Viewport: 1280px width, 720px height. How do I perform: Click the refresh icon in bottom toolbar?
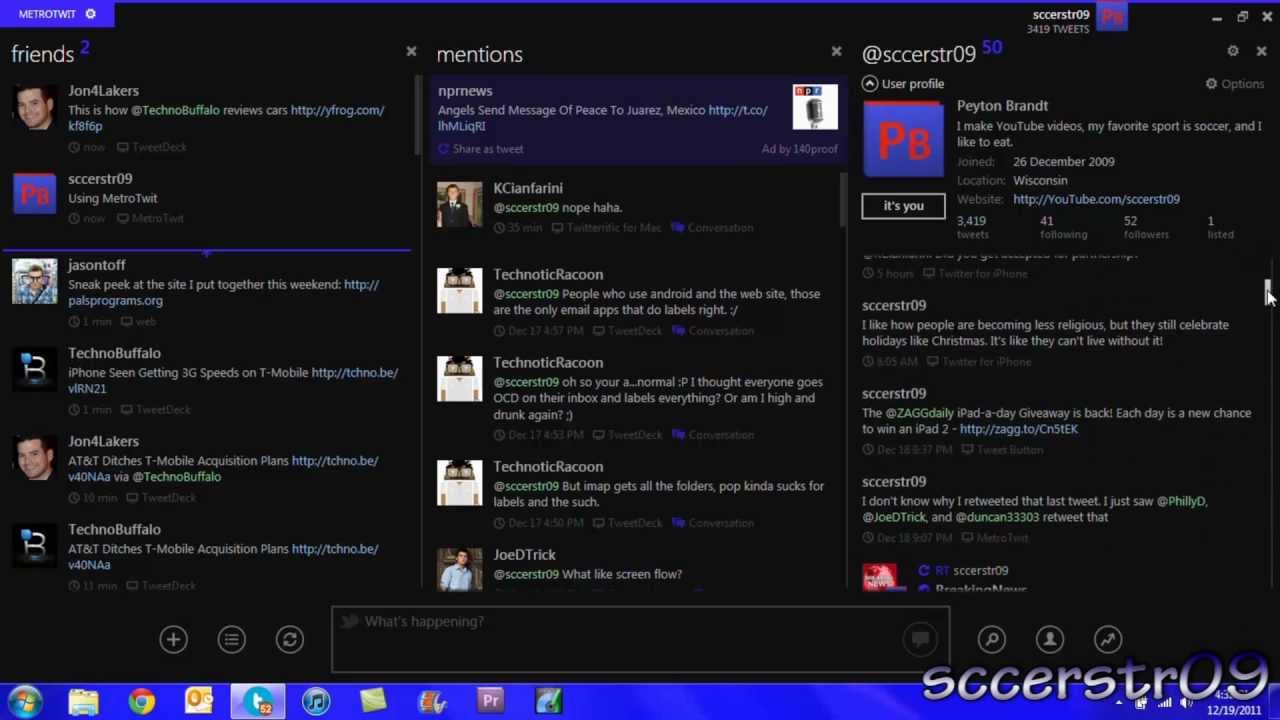(289, 639)
